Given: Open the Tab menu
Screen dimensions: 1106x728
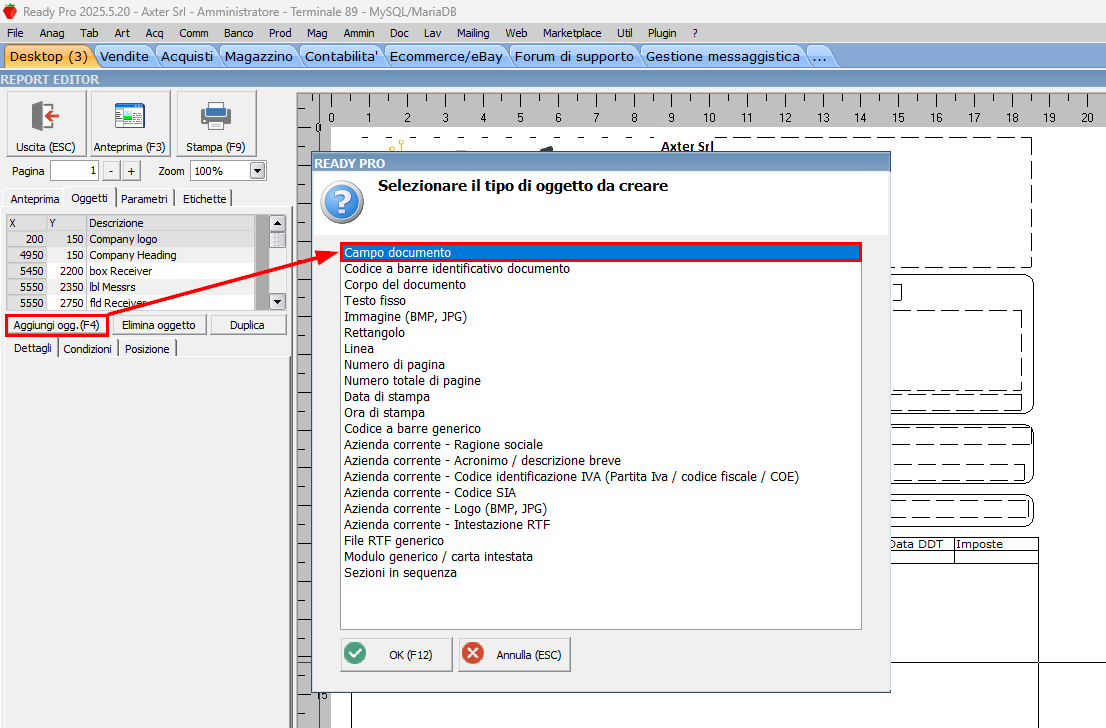Looking at the screenshot, I should point(89,33).
